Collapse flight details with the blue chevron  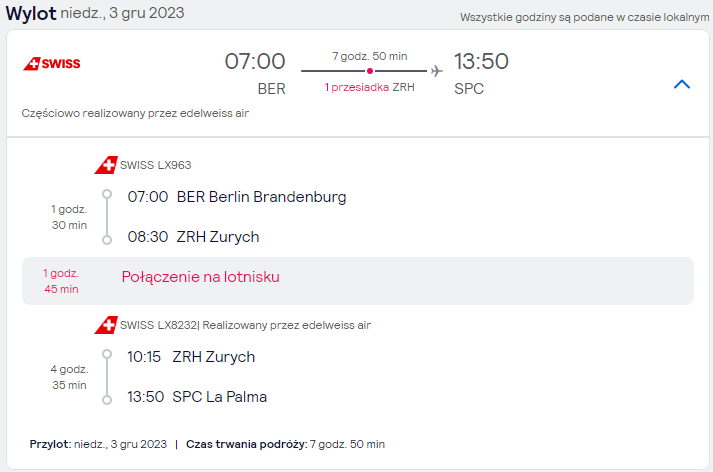coord(682,85)
